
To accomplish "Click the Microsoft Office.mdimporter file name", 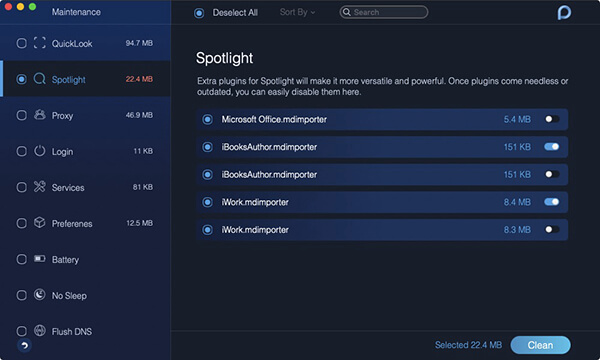I will coord(274,119).
